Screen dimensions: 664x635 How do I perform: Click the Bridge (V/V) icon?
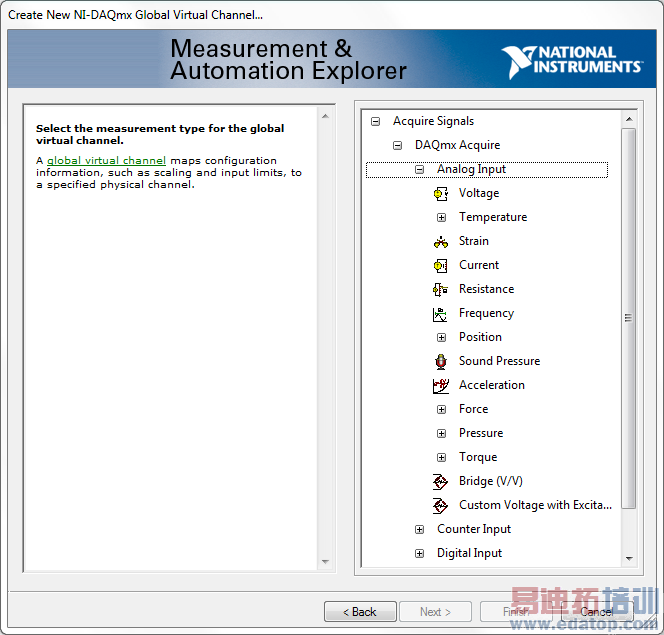pos(440,482)
